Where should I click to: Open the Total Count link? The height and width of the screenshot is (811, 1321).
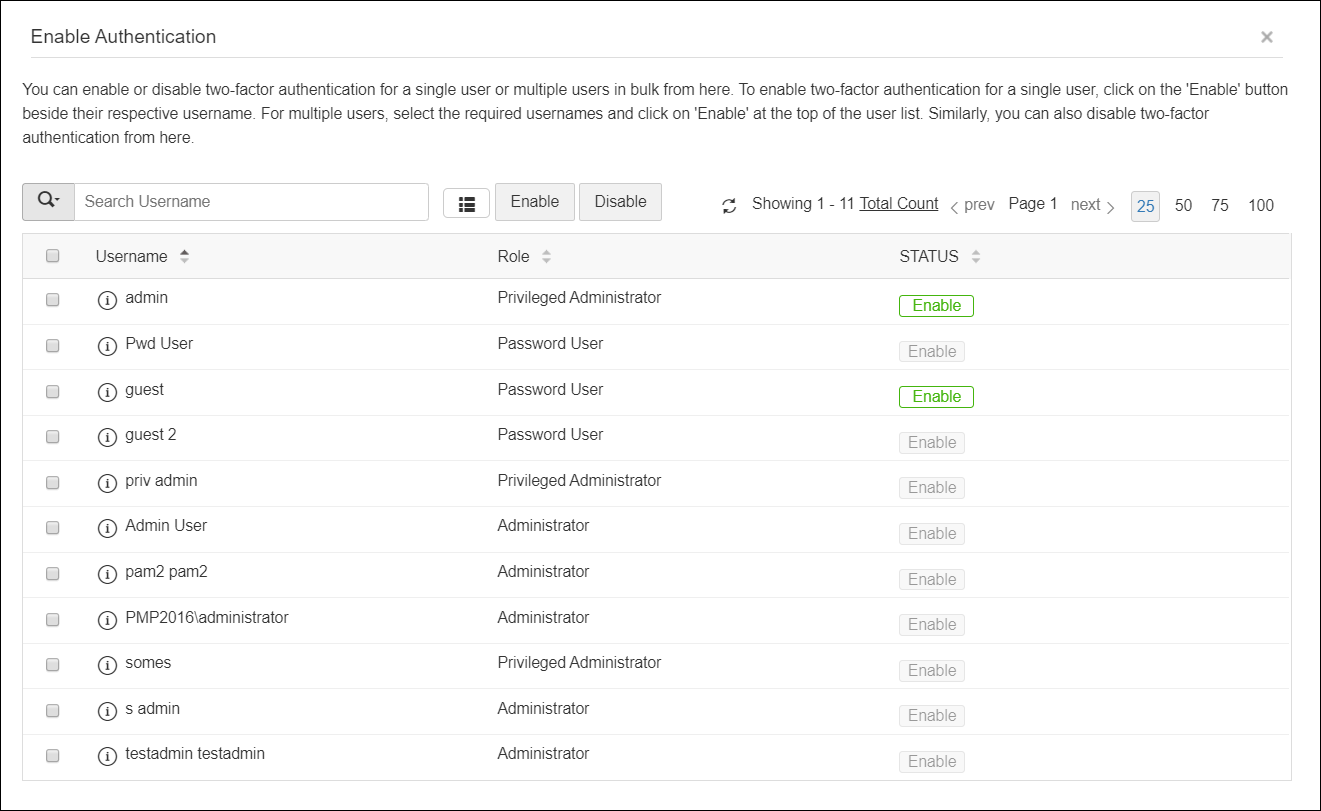pyautogui.click(x=899, y=204)
